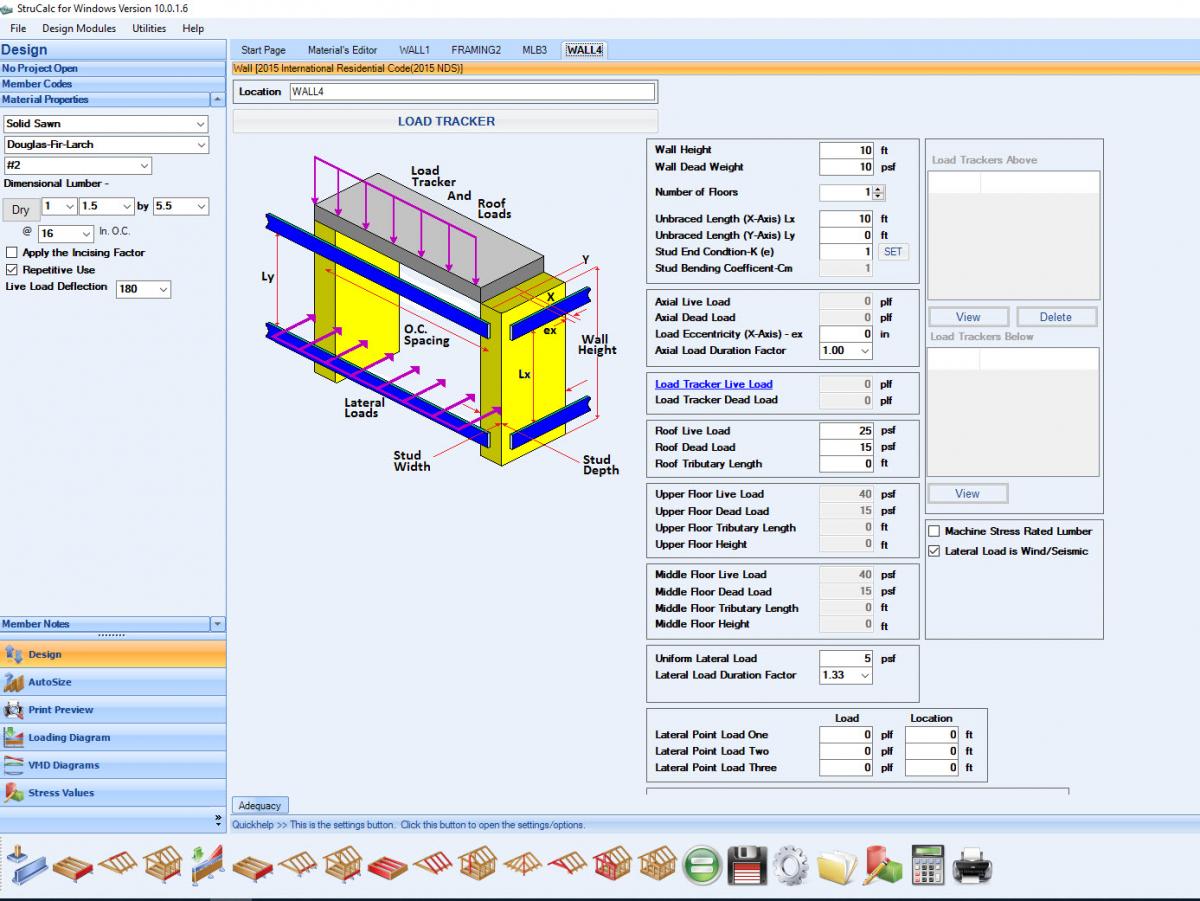1200x901 pixels.
Task: Open the 16 In. O.C. spacing dropdown
Action: tap(67, 233)
